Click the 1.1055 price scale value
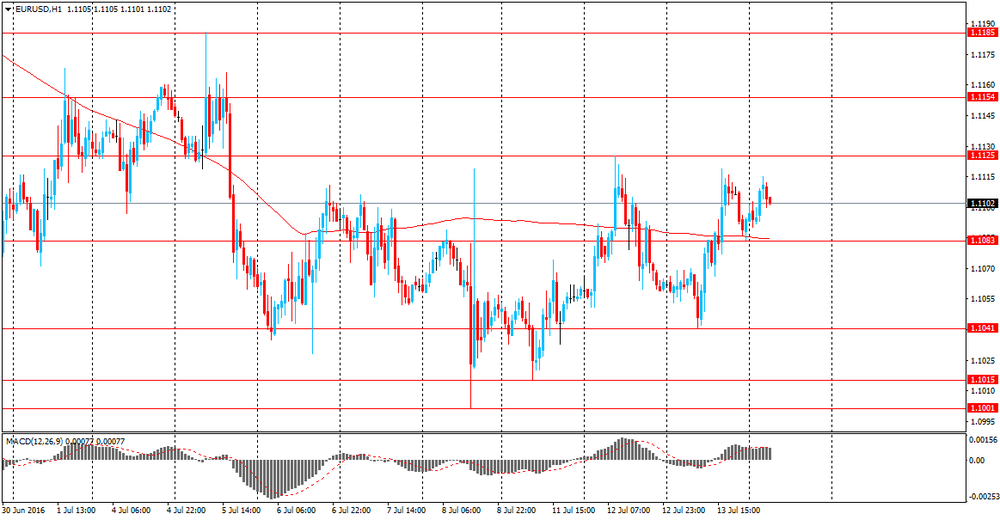 coord(982,299)
